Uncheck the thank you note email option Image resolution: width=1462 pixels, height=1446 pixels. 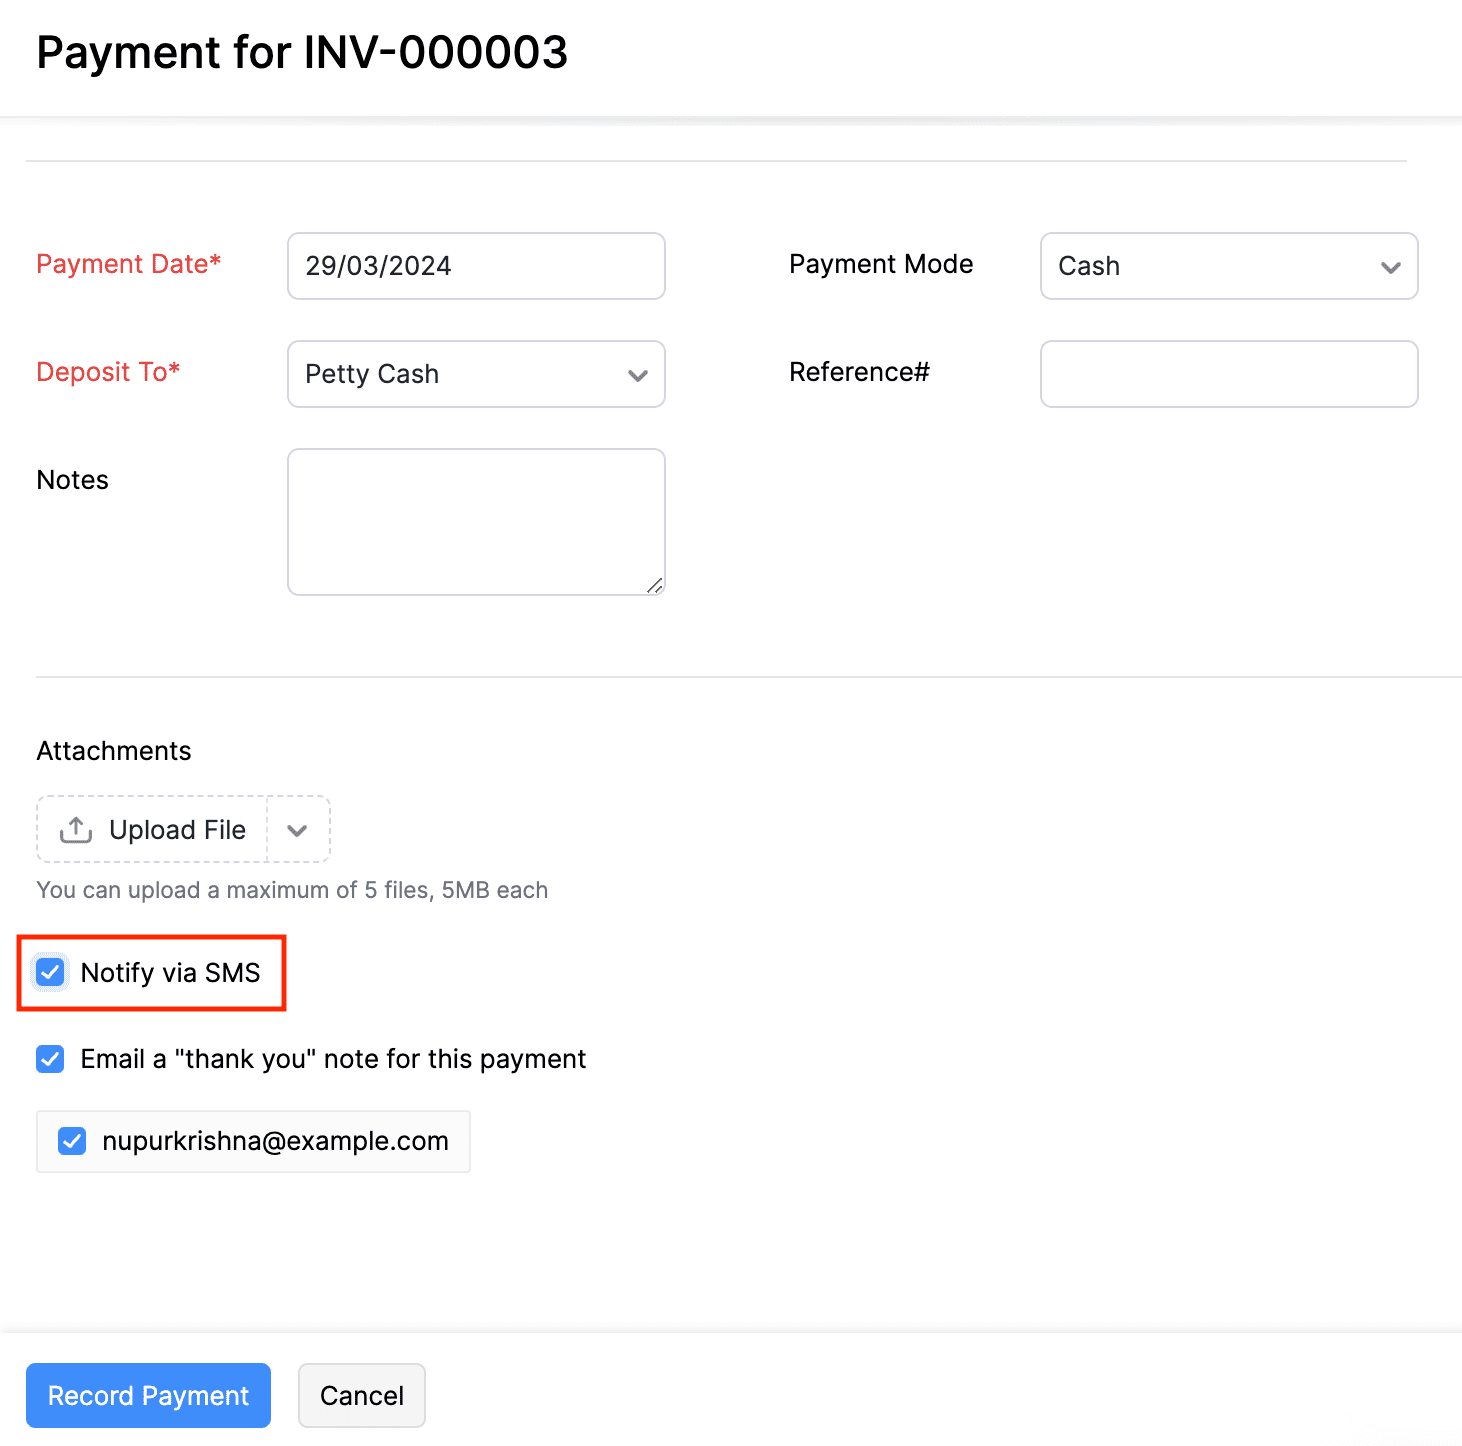point(50,1059)
